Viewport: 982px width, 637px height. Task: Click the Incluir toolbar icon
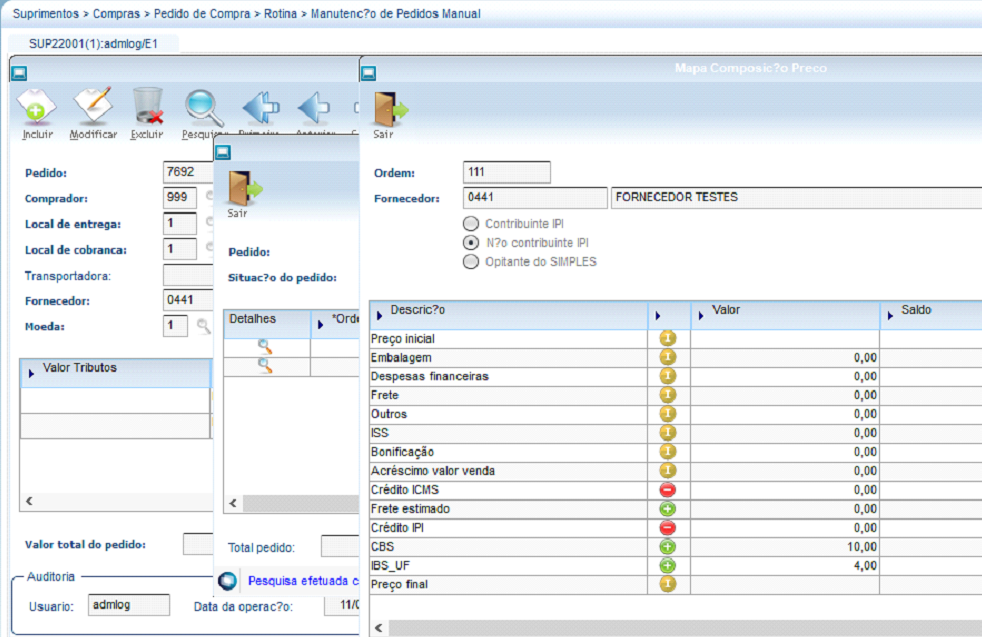coord(36,106)
